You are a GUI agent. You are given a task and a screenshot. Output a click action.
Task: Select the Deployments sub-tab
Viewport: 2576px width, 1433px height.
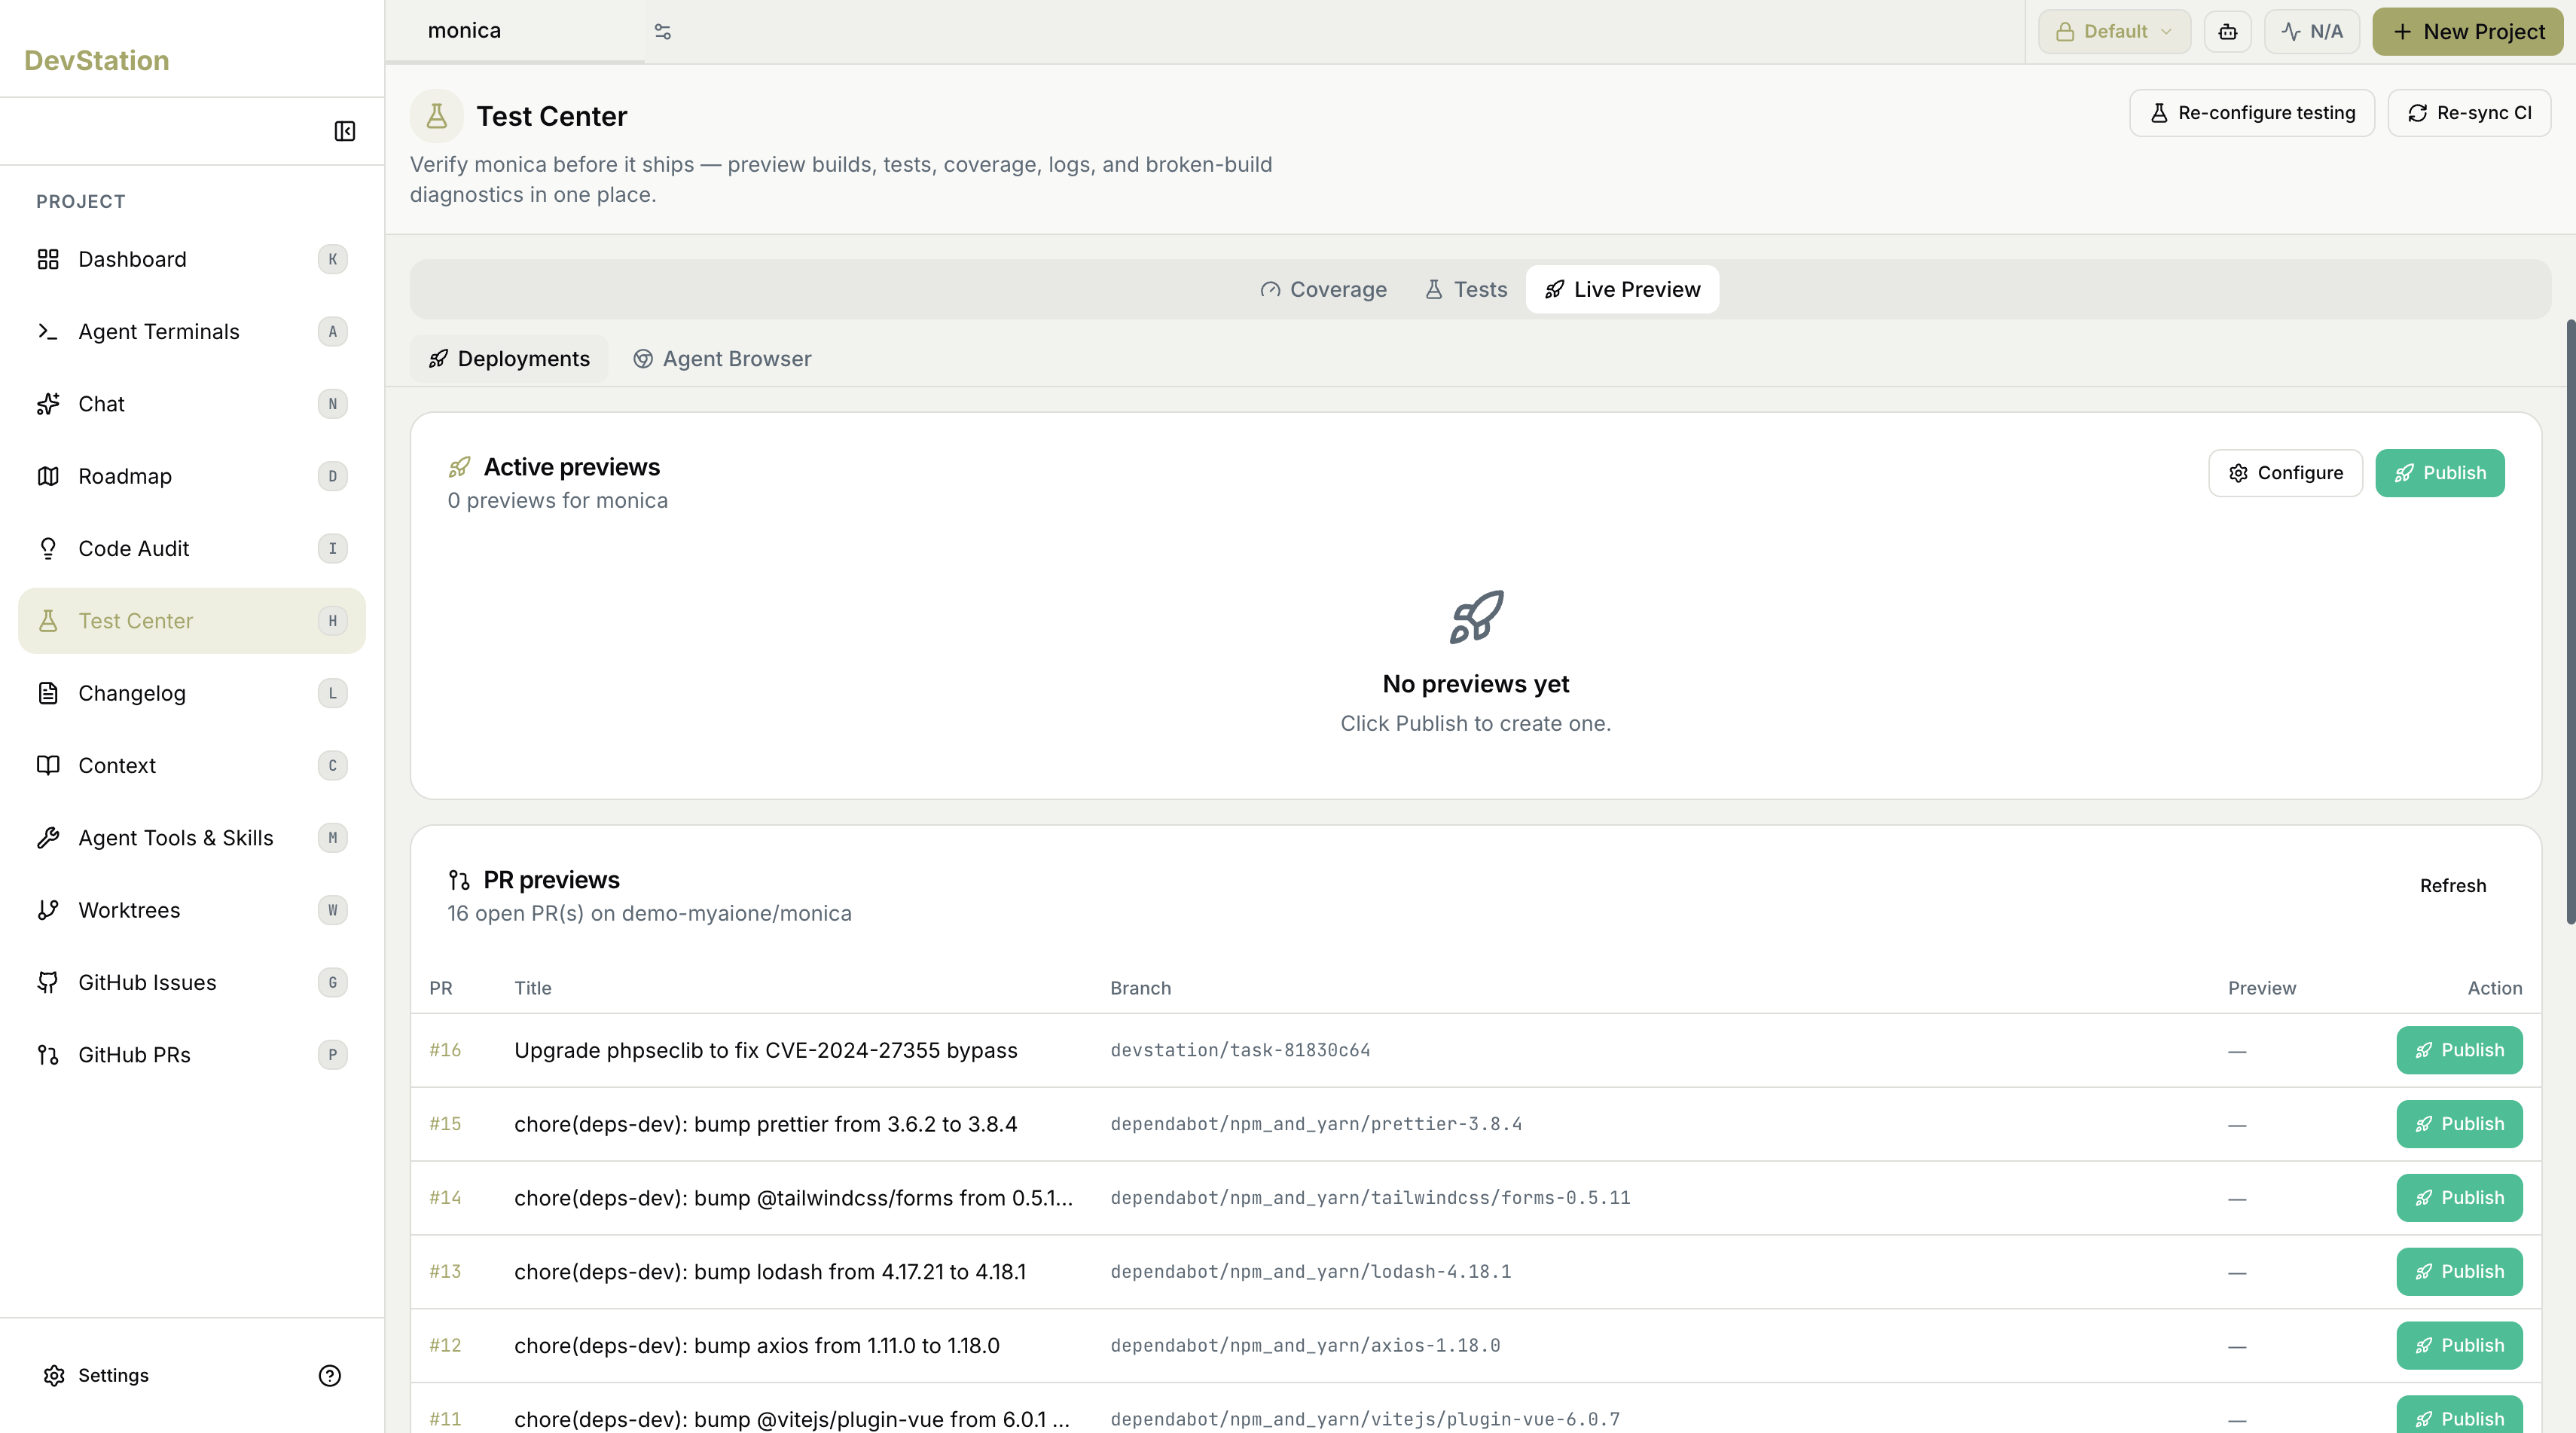[x=509, y=358]
